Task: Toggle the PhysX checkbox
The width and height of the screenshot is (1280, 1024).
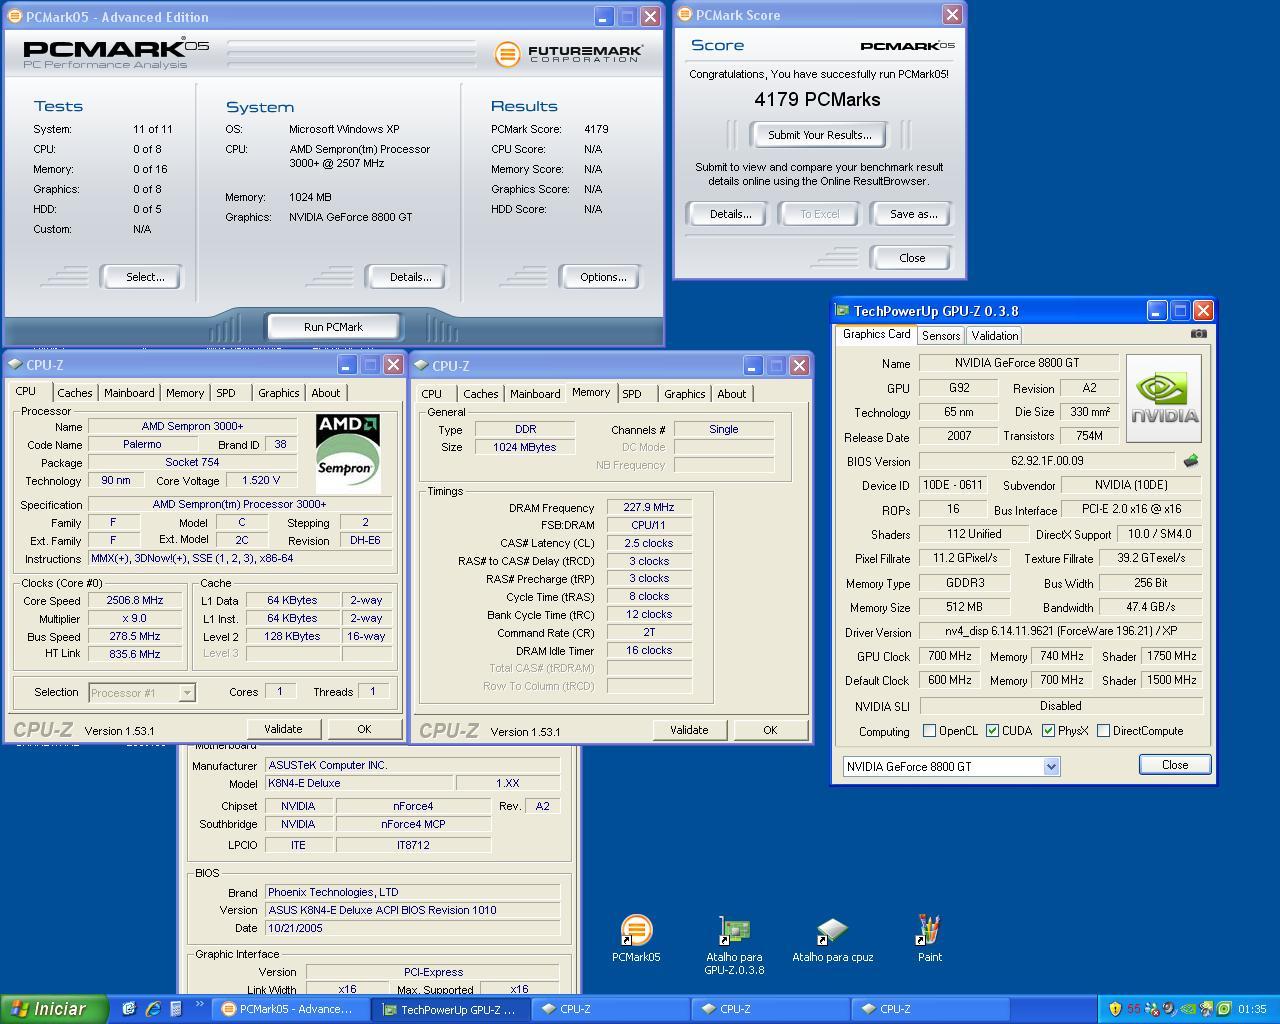Action: [x=1048, y=731]
